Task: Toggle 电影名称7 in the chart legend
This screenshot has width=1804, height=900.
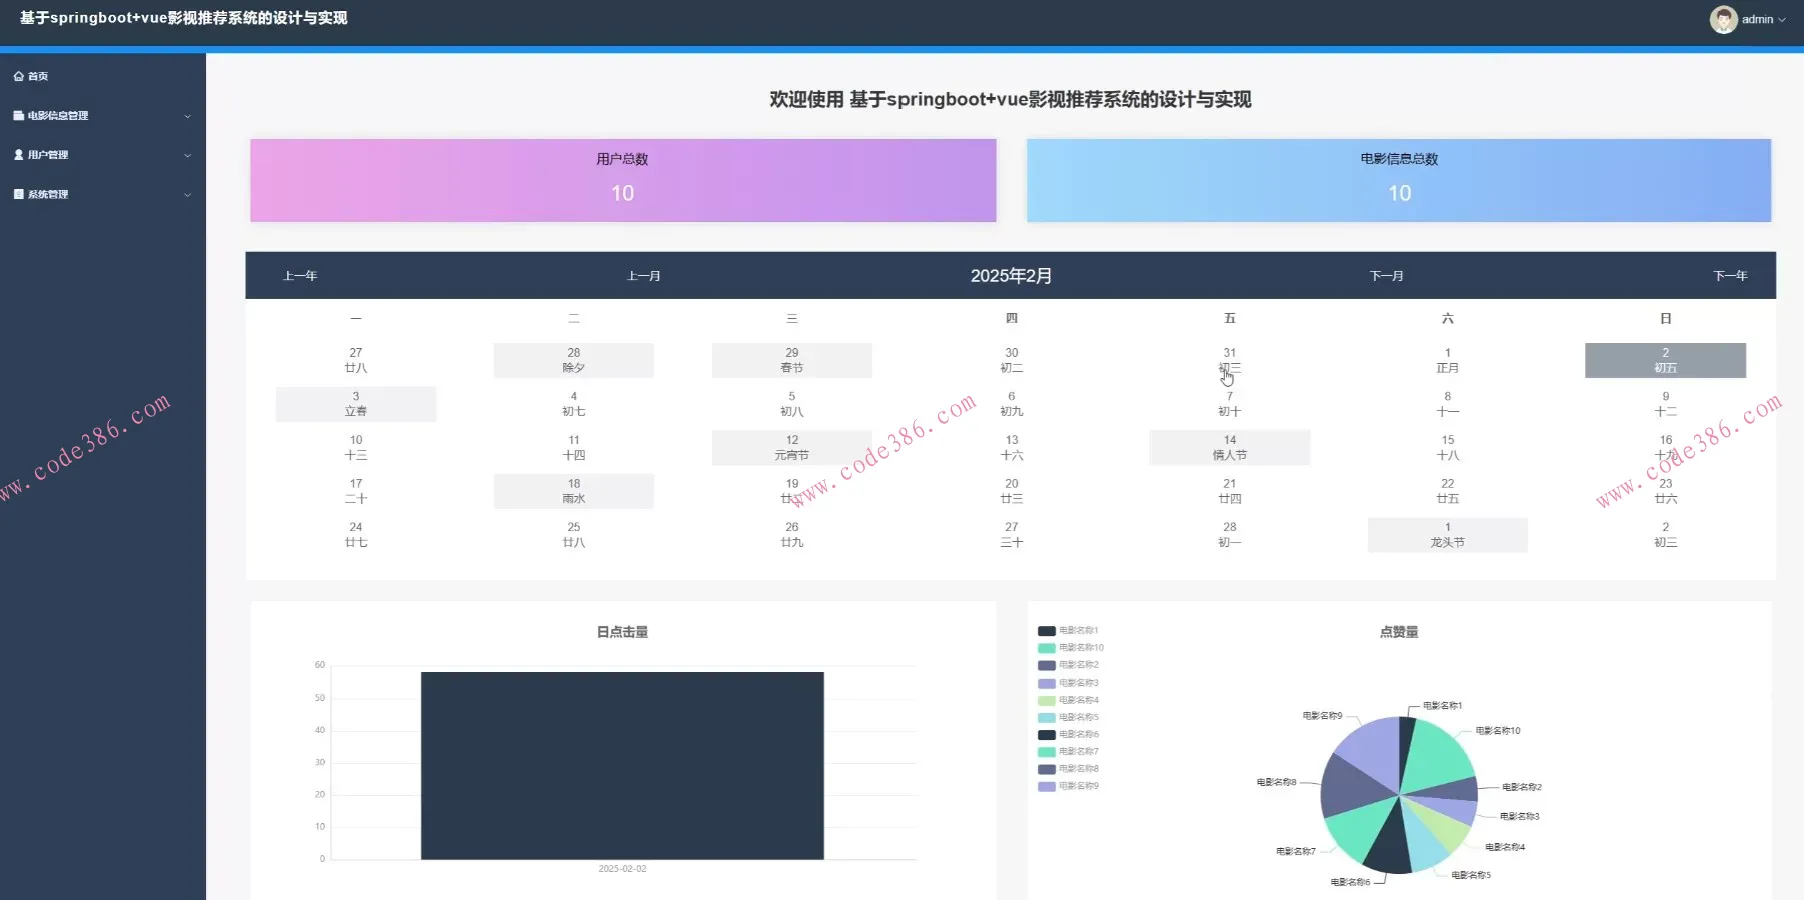Action: [x=1068, y=752]
